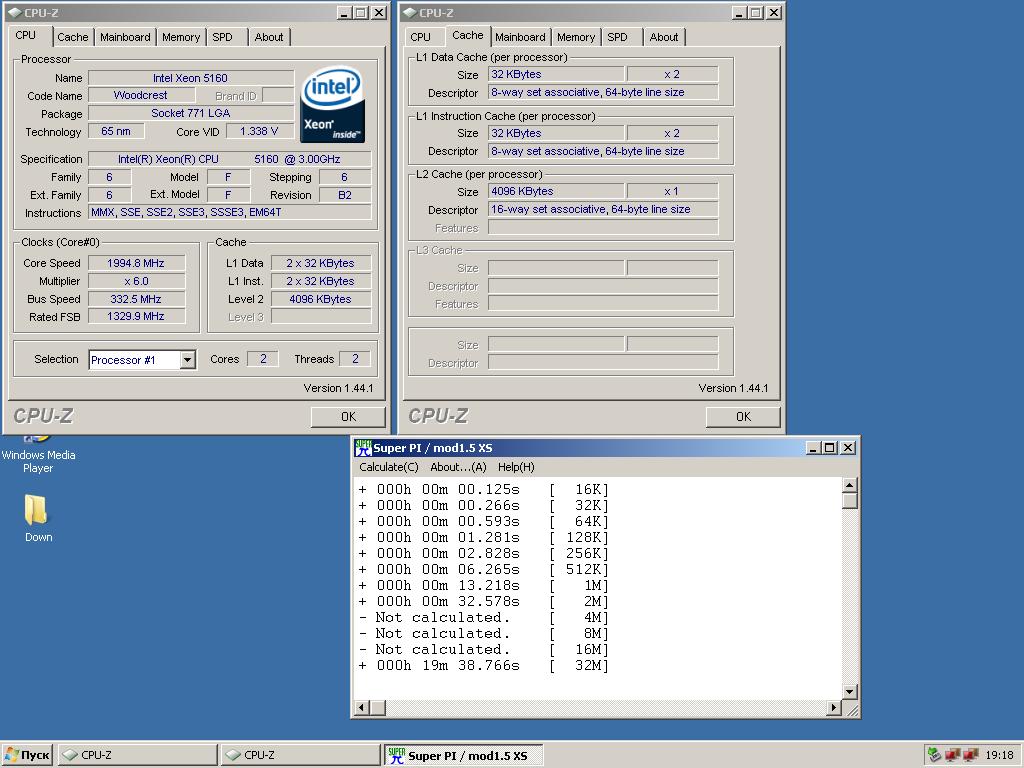The image size is (1024, 768).
Task: Click the tray network icon beside the clock
Action: (x=971, y=755)
